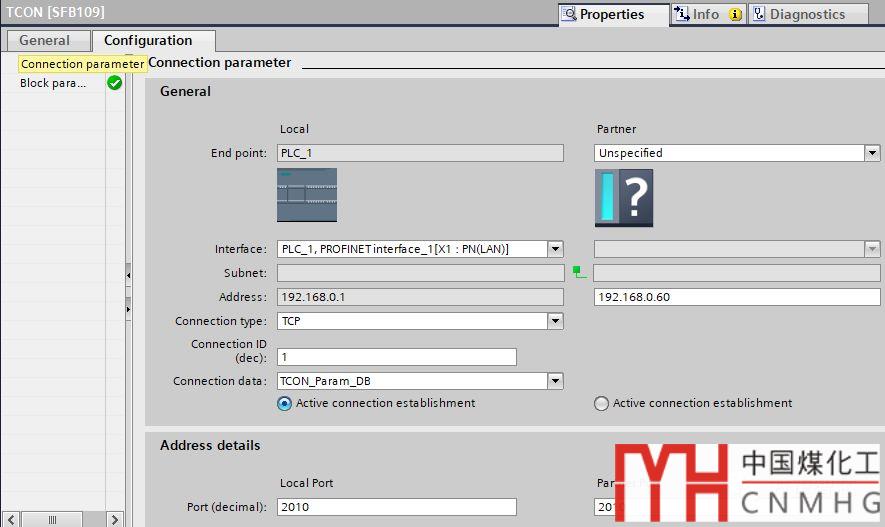Open the Info tab
Screen dimensions: 885x527
pyautogui.click(x=708, y=14)
